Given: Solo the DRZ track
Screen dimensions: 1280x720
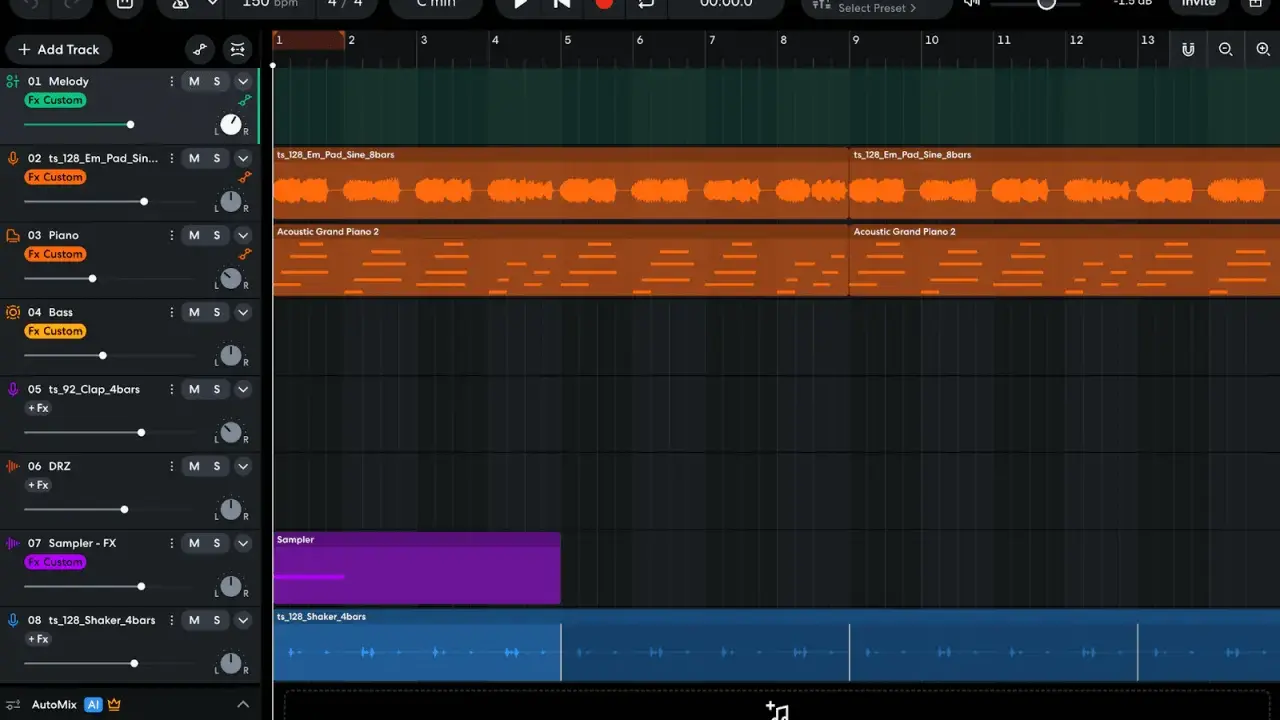Looking at the screenshot, I should [216, 466].
